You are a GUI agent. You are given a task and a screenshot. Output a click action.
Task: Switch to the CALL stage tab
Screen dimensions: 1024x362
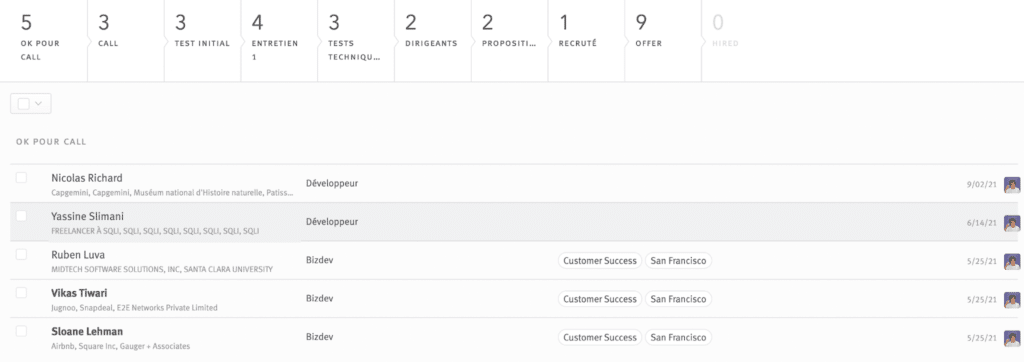click(x=126, y=41)
